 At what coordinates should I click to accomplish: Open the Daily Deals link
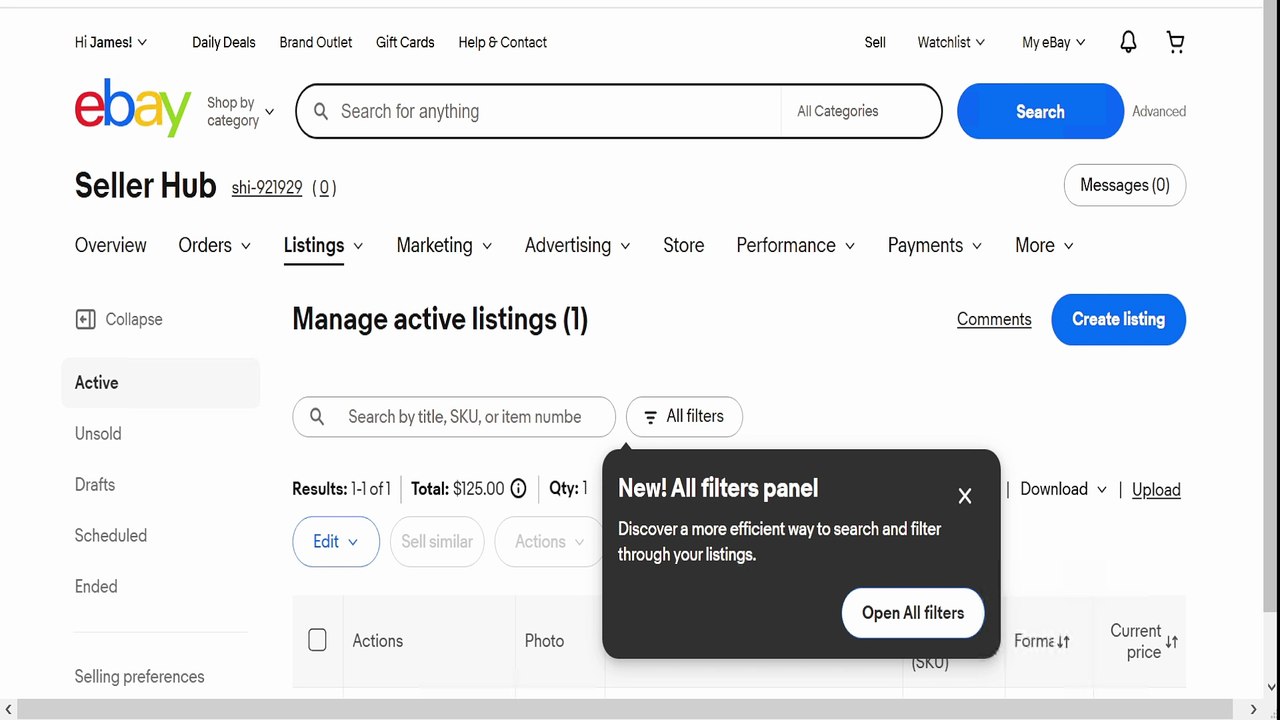tap(224, 42)
